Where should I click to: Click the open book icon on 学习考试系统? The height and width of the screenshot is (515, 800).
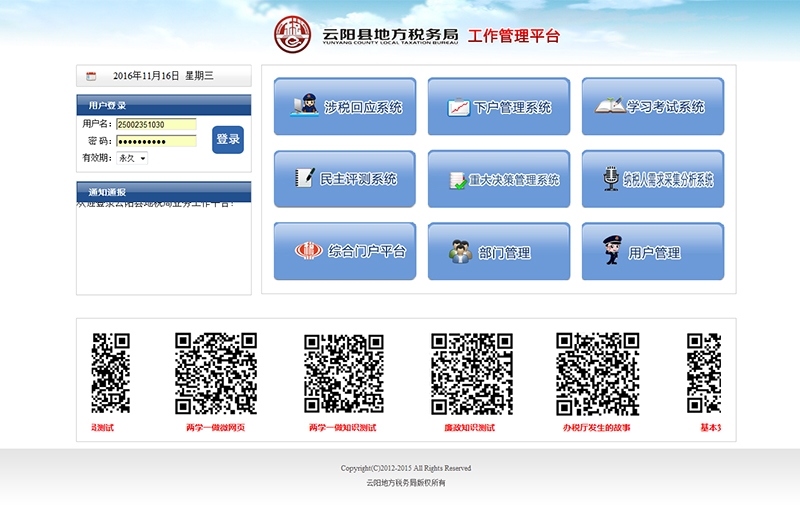click(610, 105)
